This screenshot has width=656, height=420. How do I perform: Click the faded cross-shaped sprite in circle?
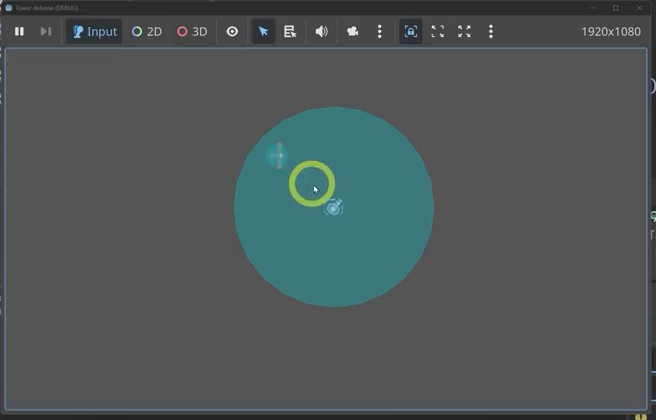click(277, 156)
